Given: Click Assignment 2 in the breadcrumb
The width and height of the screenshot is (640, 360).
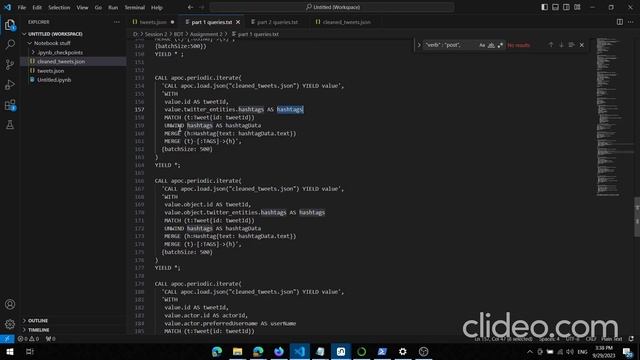Looking at the screenshot, I should click(x=206, y=34).
